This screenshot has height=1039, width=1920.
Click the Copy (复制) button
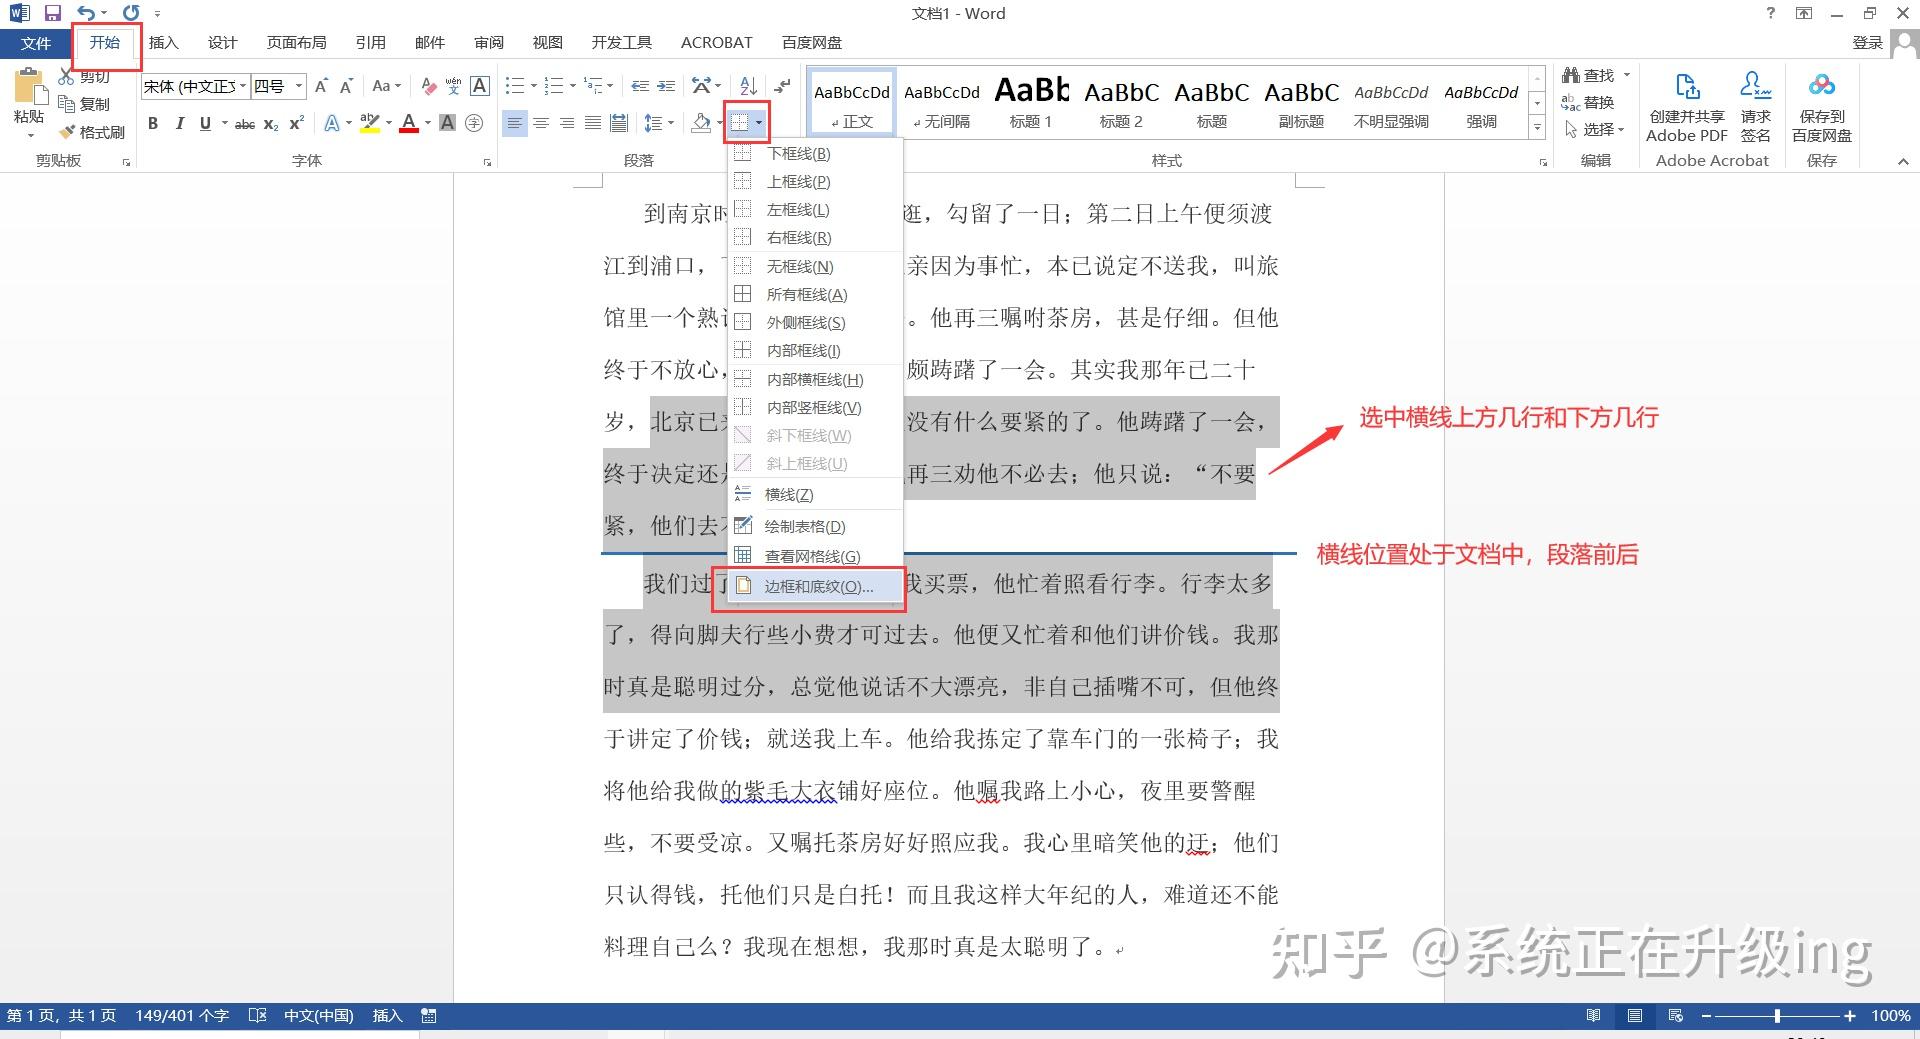[84, 104]
